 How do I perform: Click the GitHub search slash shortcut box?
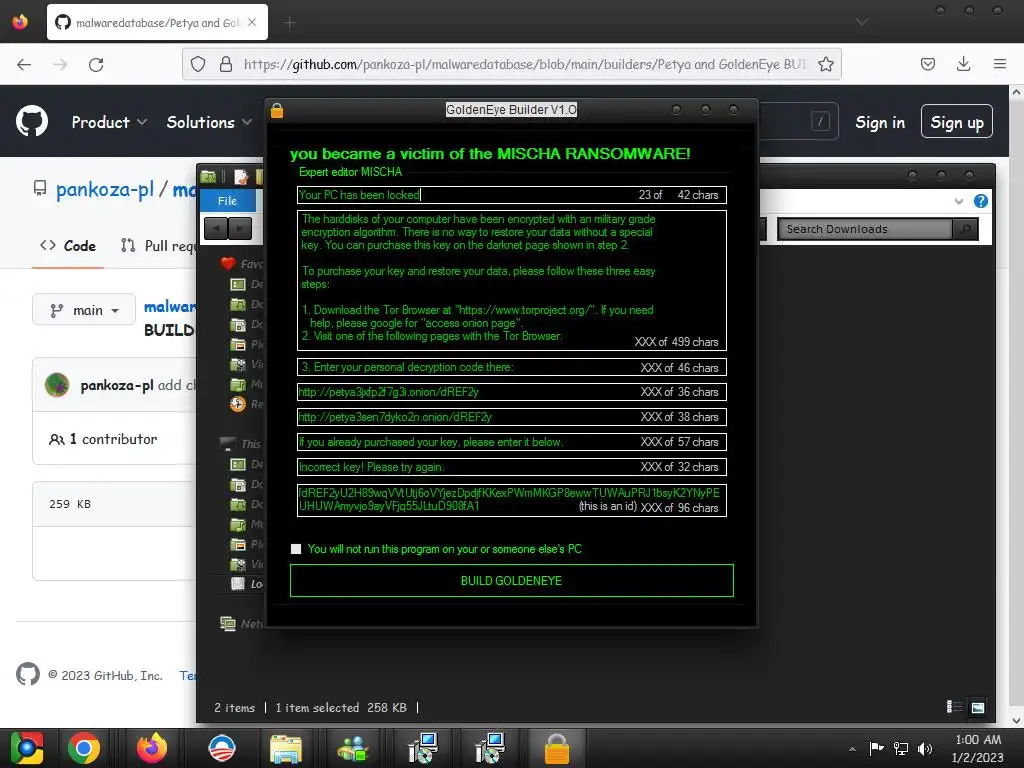pyautogui.click(x=820, y=121)
